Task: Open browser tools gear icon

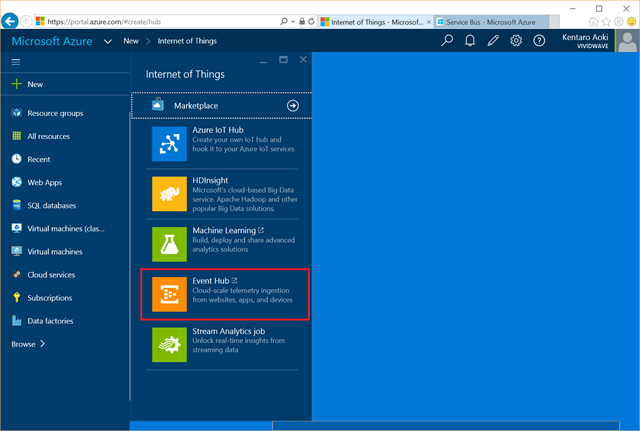Action: [x=619, y=22]
